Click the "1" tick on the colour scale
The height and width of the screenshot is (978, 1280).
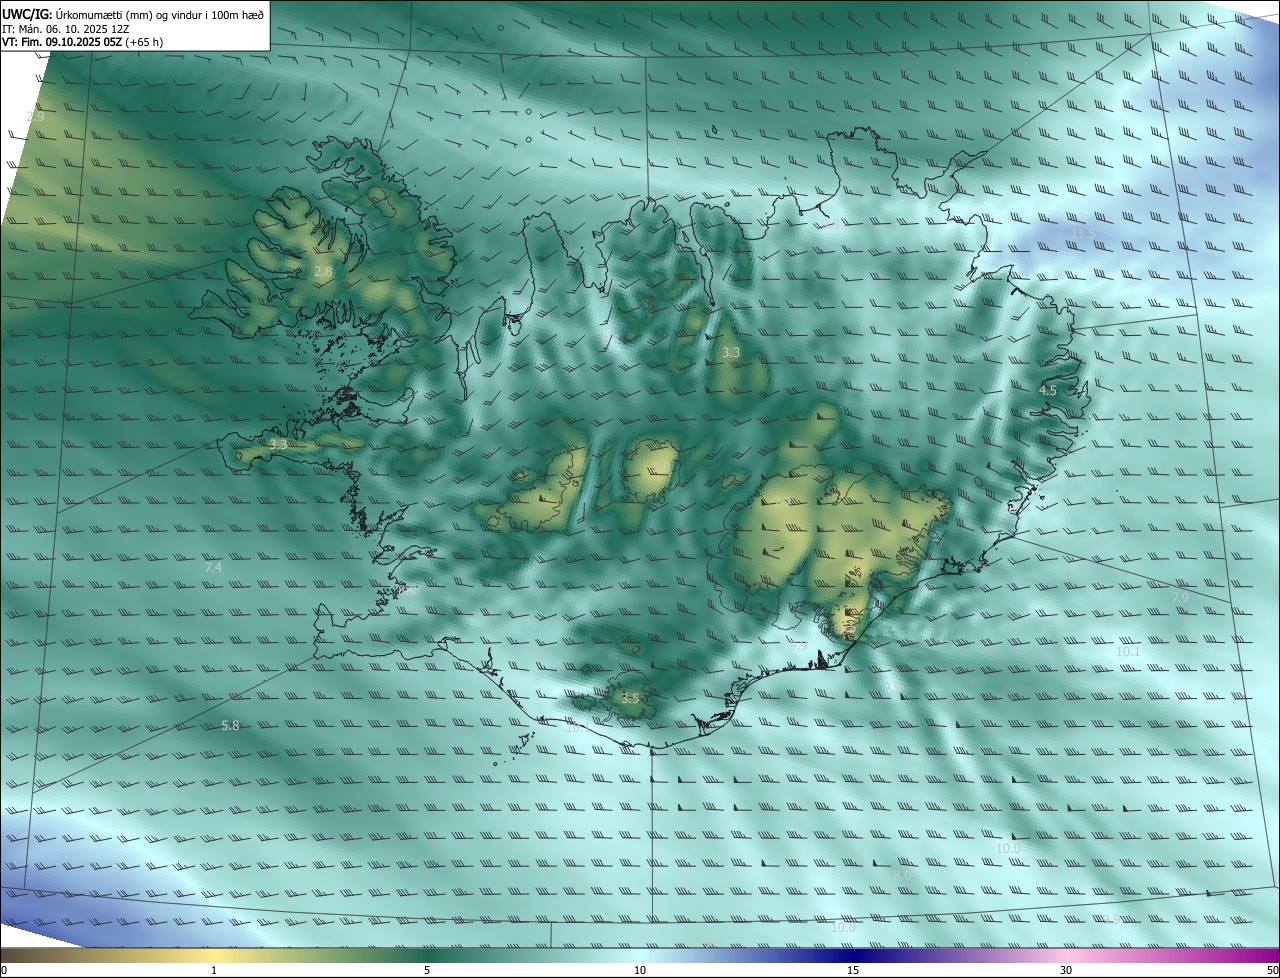214,971
